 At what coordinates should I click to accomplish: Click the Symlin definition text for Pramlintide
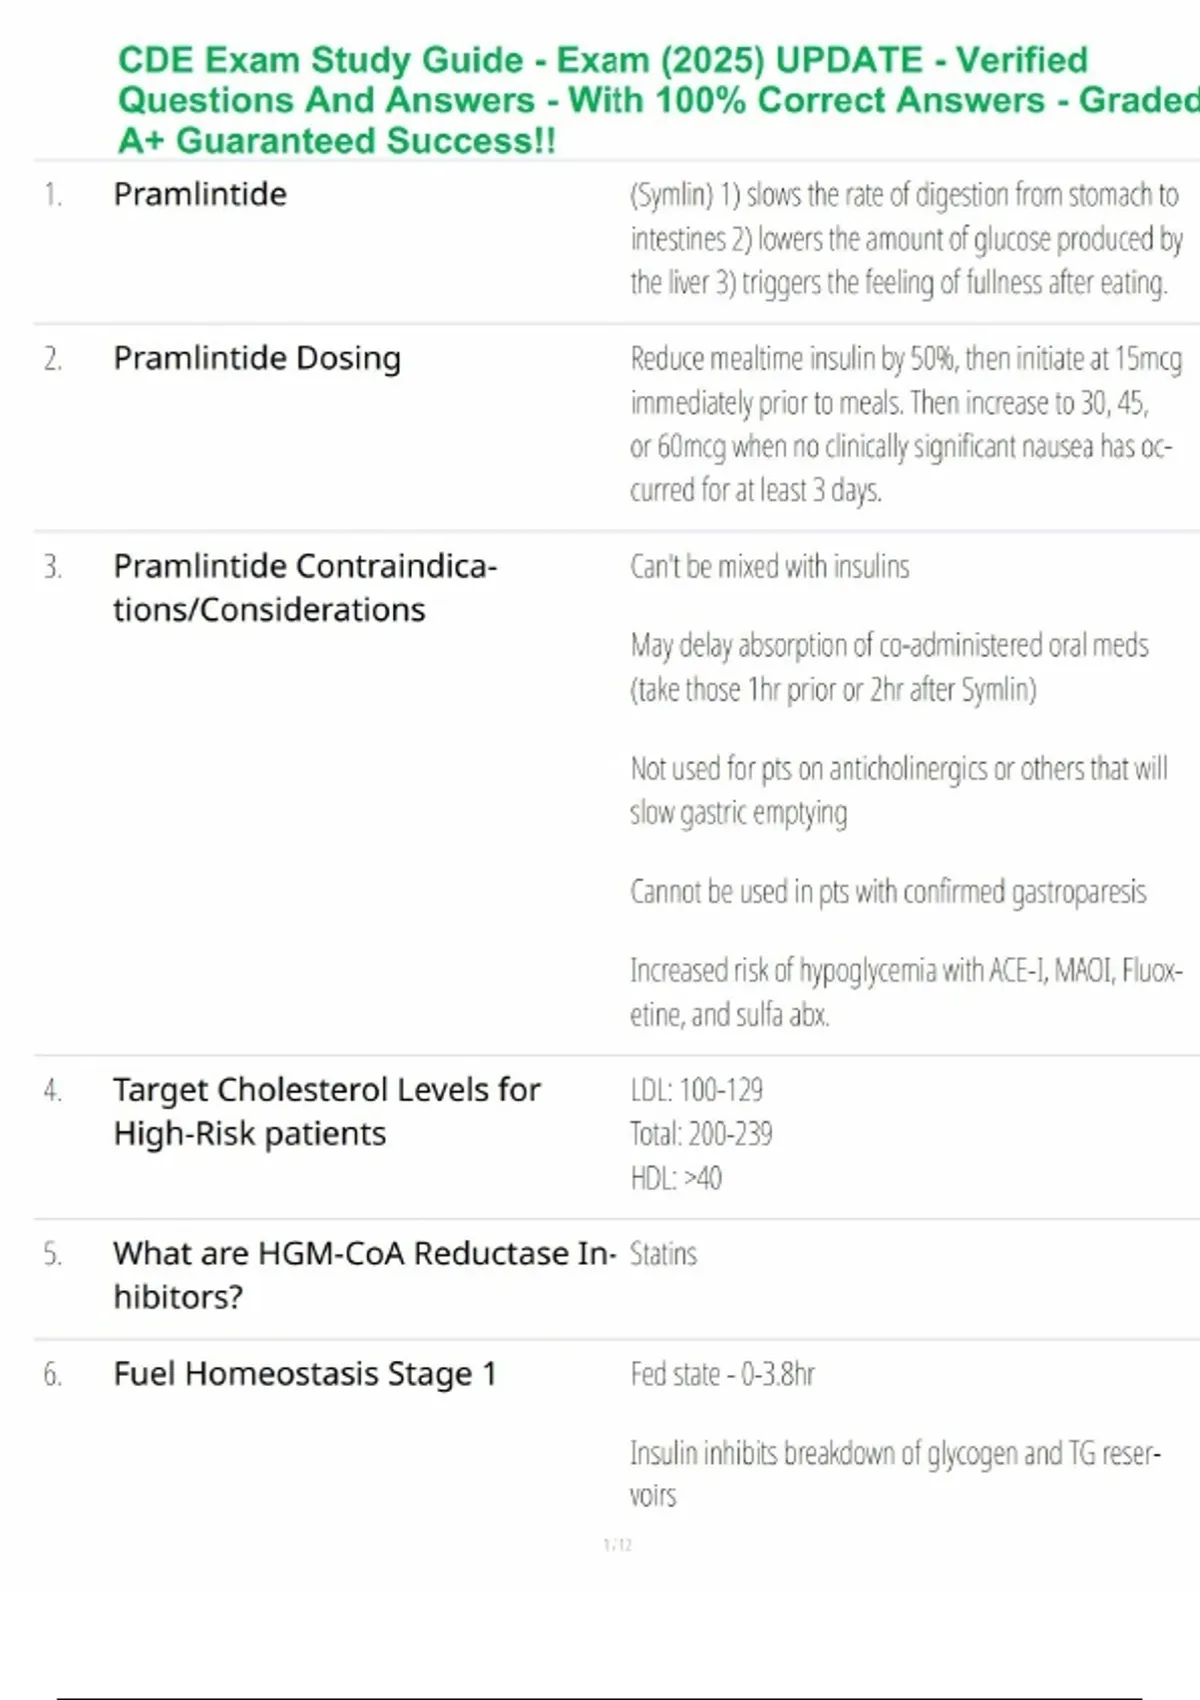[905, 238]
